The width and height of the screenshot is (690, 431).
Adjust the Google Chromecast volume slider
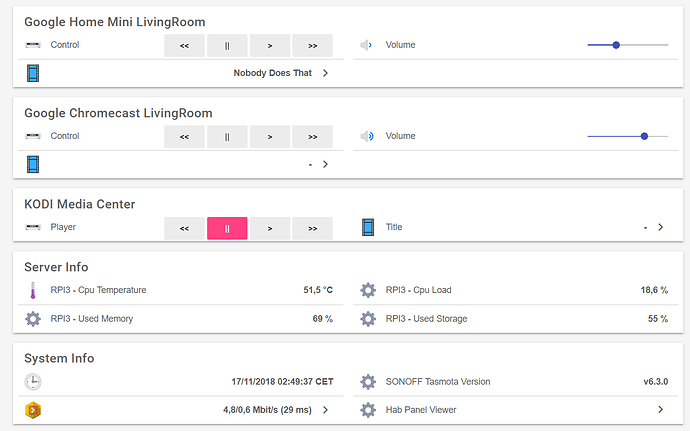pyautogui.click(x=628, y=136)
